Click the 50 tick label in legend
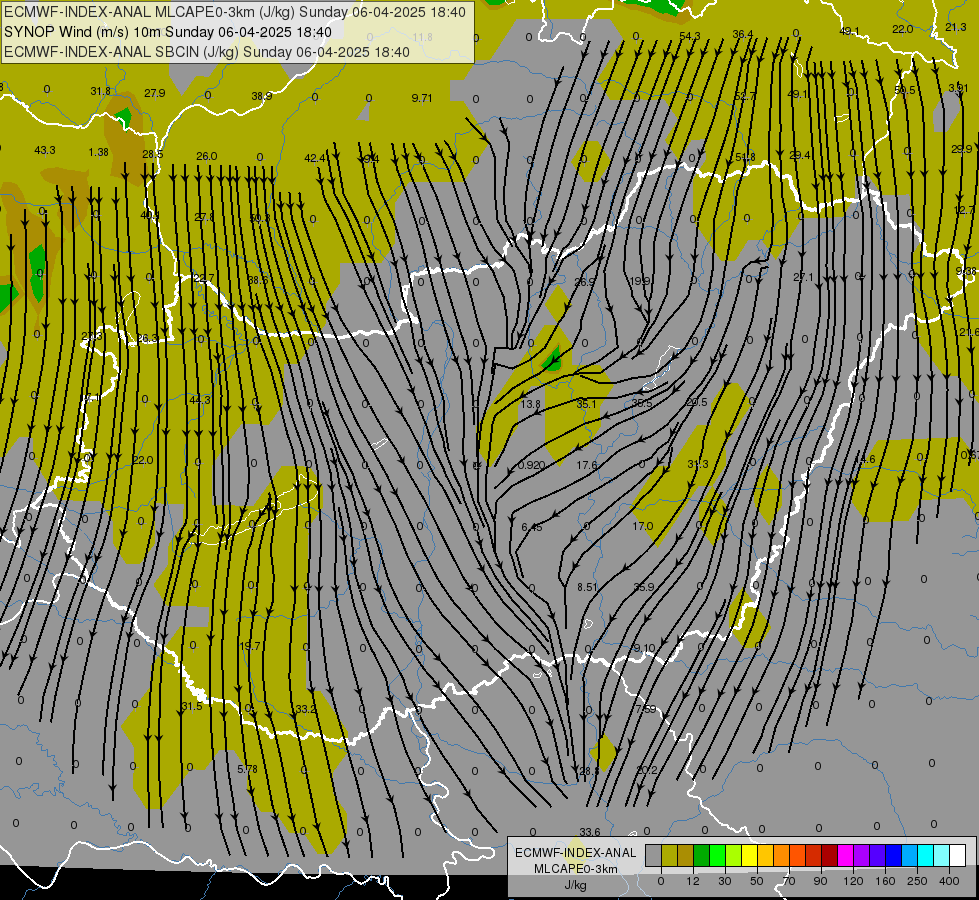979x900 pixels. [x=756, y=881]
